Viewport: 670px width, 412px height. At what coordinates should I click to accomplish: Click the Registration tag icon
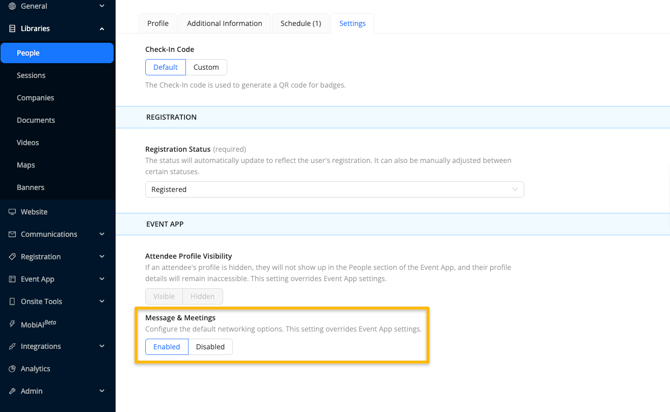click(12, 256)
